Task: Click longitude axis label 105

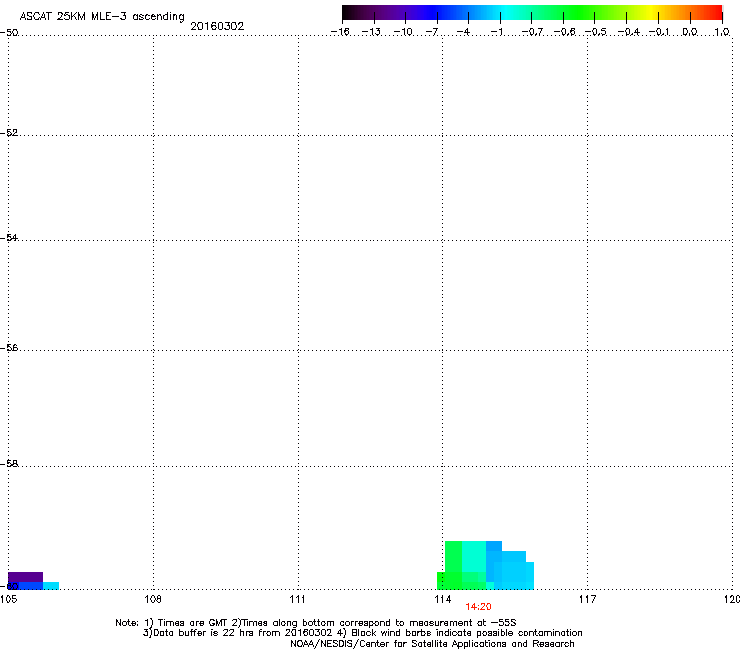Action: click(x=8, y=599)
